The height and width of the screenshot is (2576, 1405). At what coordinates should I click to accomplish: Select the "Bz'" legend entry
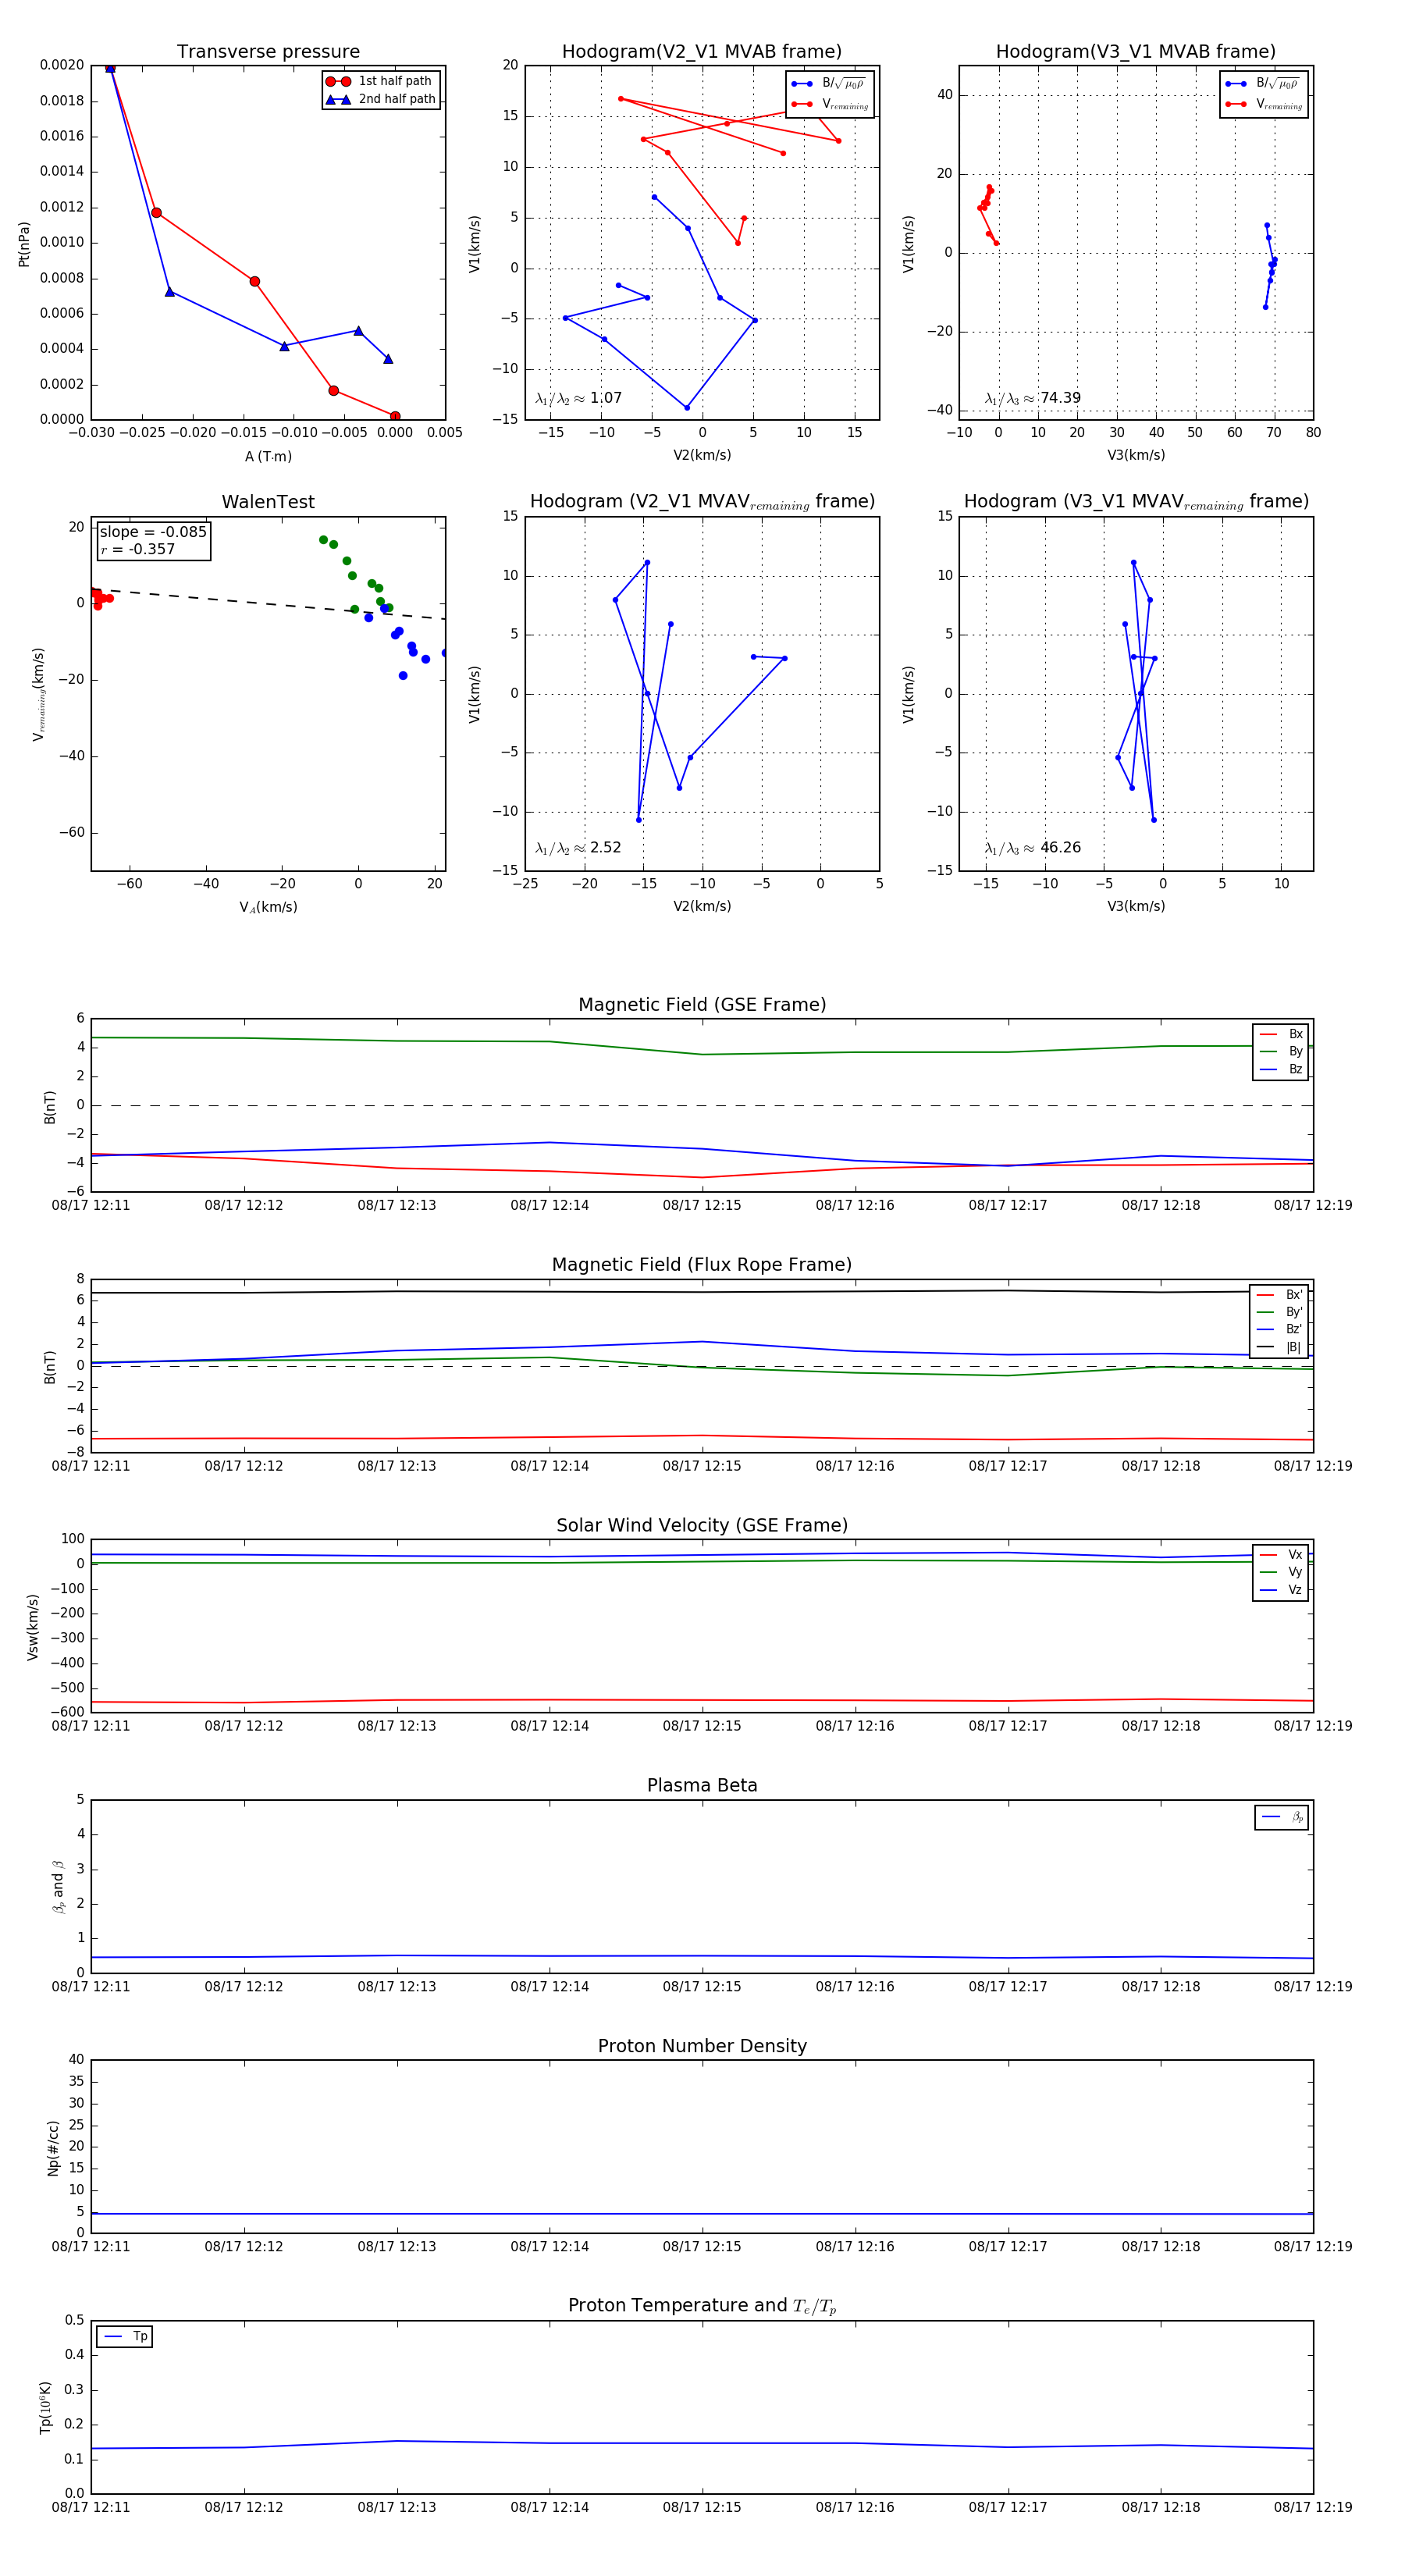(x=1279, y=1329)
